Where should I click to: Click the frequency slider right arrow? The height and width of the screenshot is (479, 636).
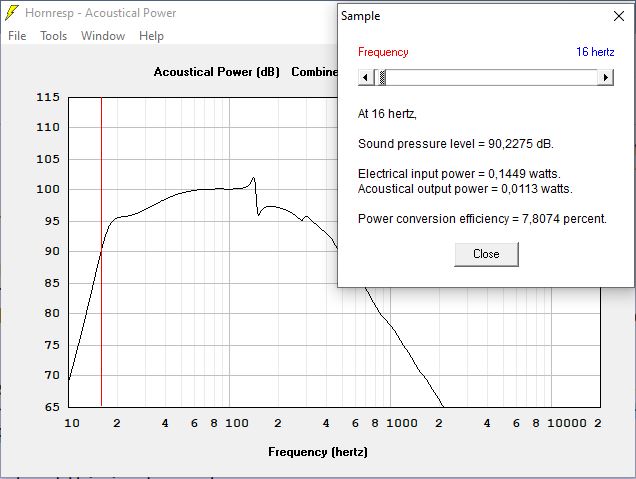click(606, 77)
